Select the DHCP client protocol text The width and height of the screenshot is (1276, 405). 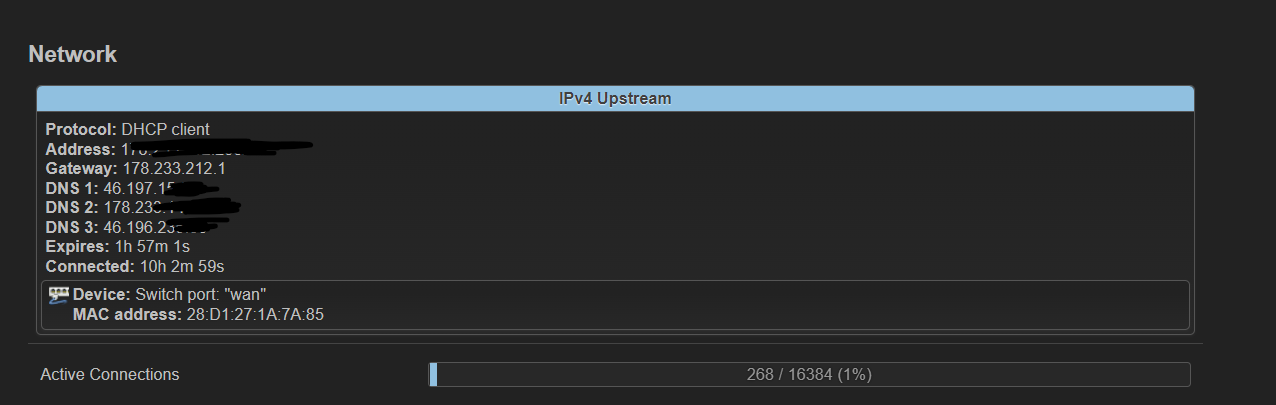pyautogui.click(x=166, y=129)
